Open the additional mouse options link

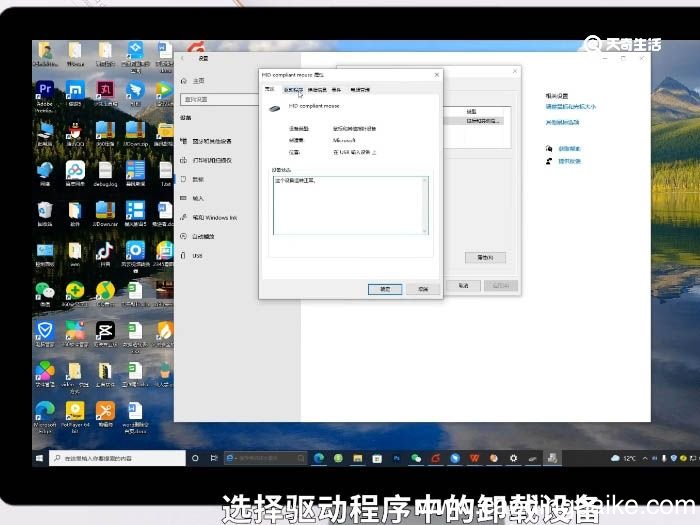pyautogui.click(x=562, y=122)
